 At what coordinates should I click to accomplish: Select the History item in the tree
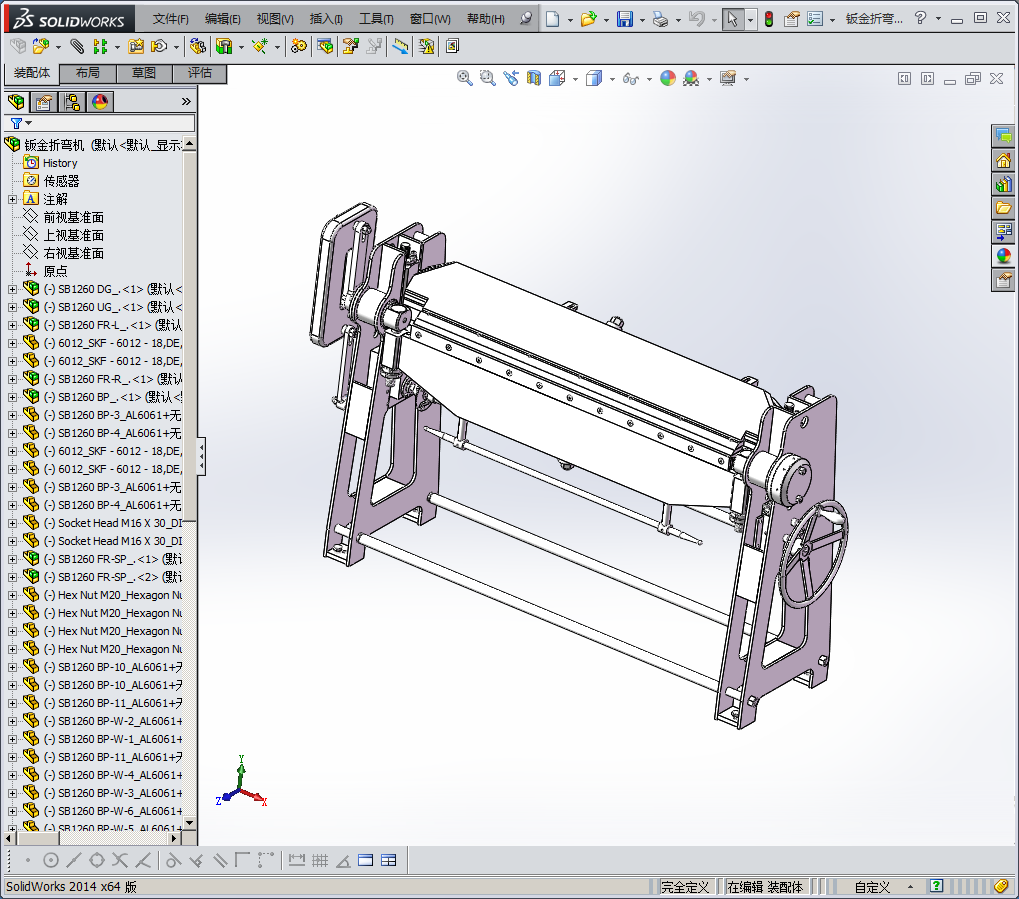(x=60, y=163)
